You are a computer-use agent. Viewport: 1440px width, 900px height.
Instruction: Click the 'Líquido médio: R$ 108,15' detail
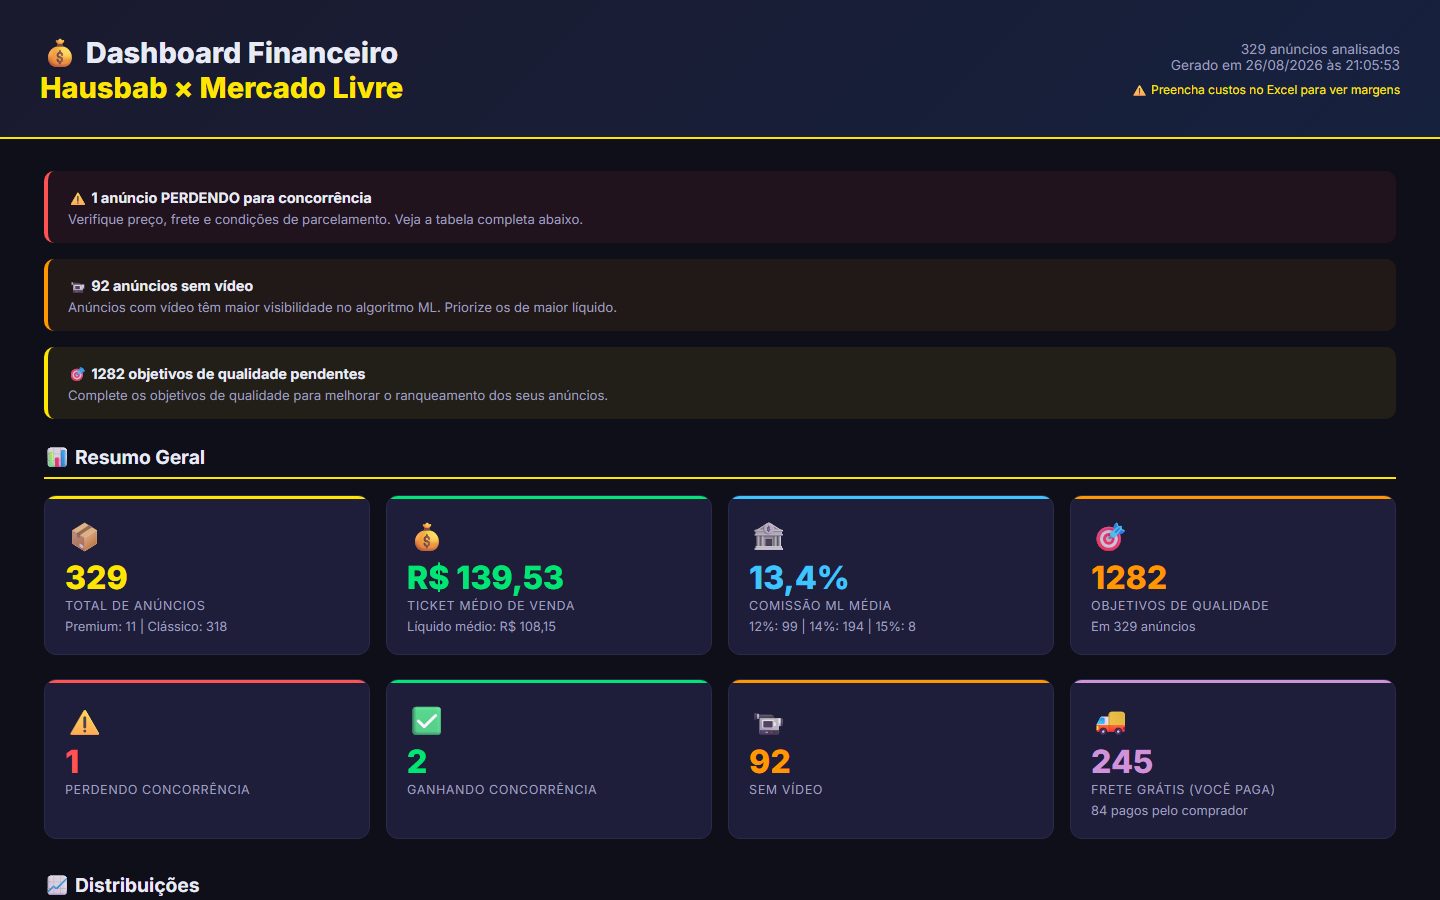click(x=481, y=627)
